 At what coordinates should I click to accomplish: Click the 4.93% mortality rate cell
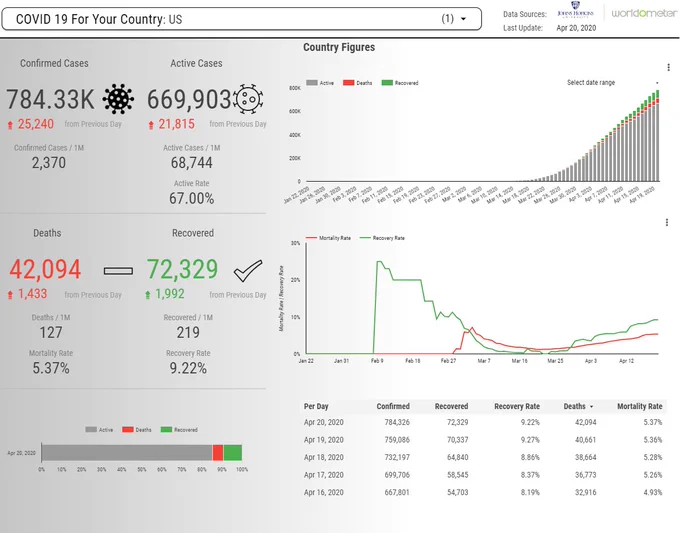[653, 493]
